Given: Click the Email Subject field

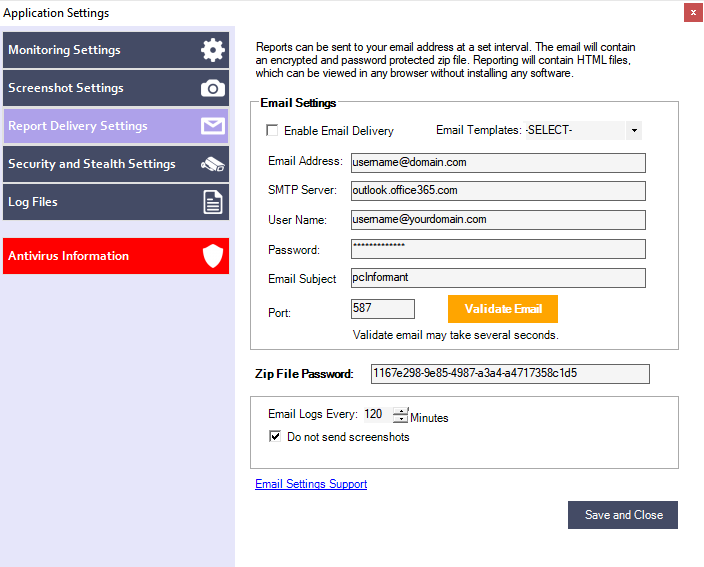Looking at the screenshot, I should click(498, 278).
